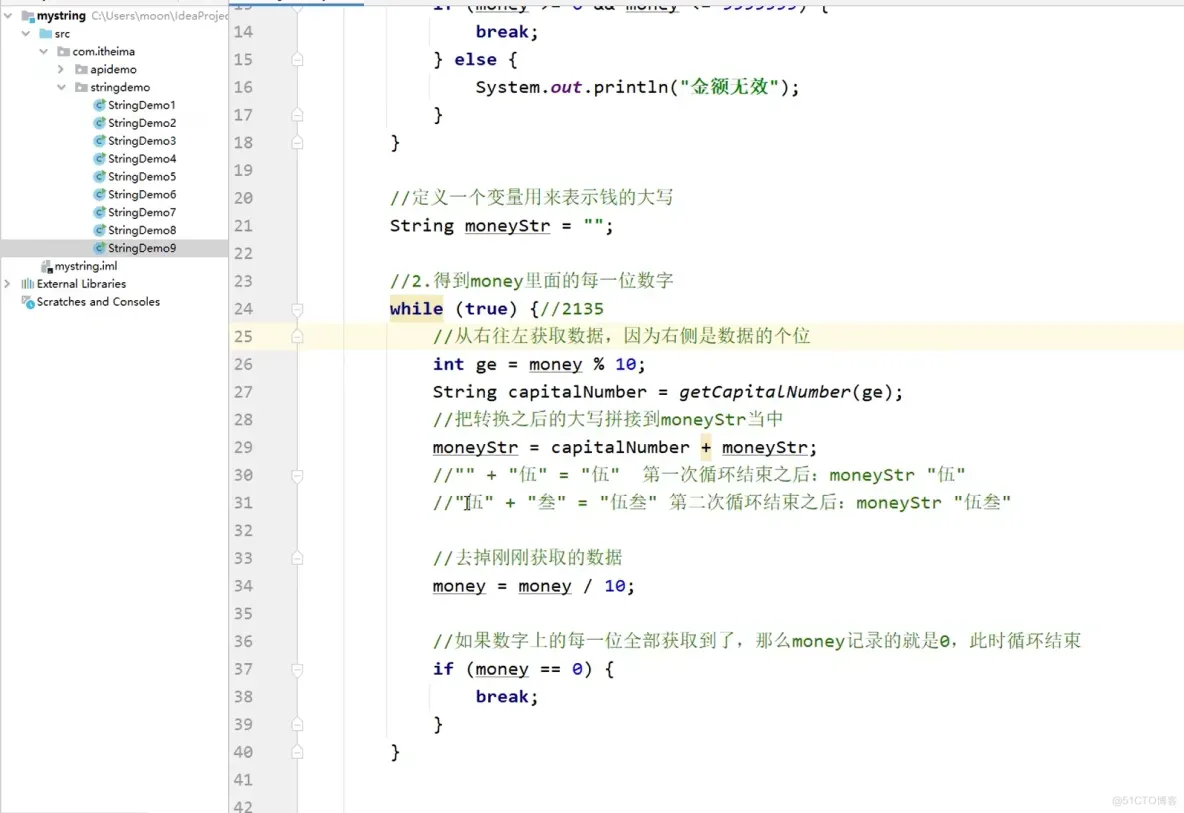Viewport: 1184px width, 813px height.
Task: Select External Libraries label
Action: click(82, 284)
